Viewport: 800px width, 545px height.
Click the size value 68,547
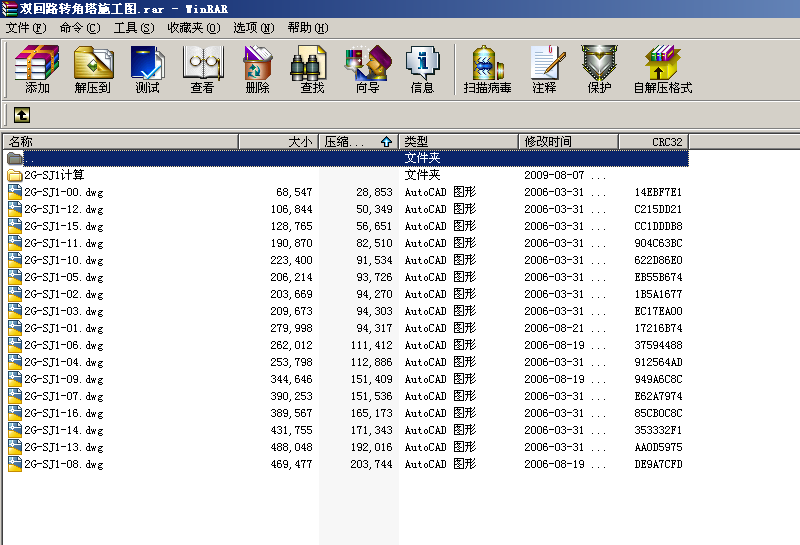pos(294,192)
